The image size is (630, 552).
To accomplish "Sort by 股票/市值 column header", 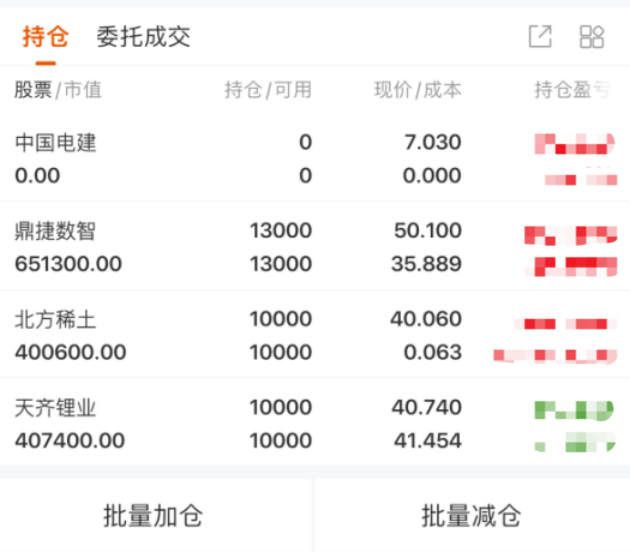I will (58, 90).
